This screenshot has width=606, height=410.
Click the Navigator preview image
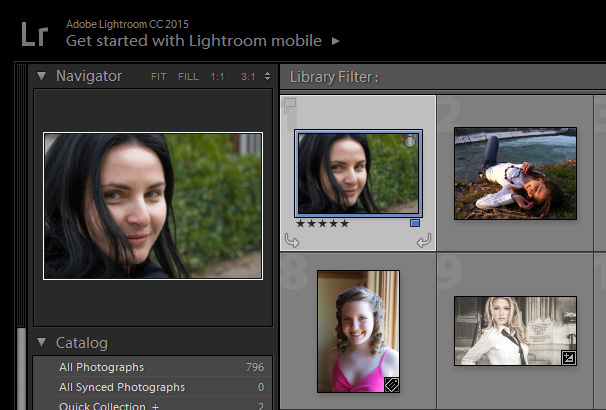click(x=153, y=206)
